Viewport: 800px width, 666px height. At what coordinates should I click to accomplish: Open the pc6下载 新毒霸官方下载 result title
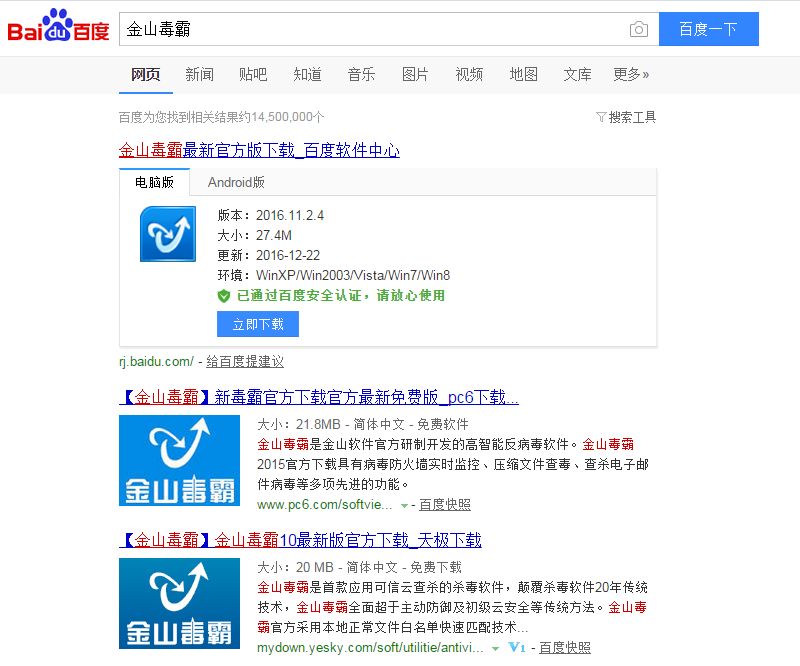tap(319, 397)
